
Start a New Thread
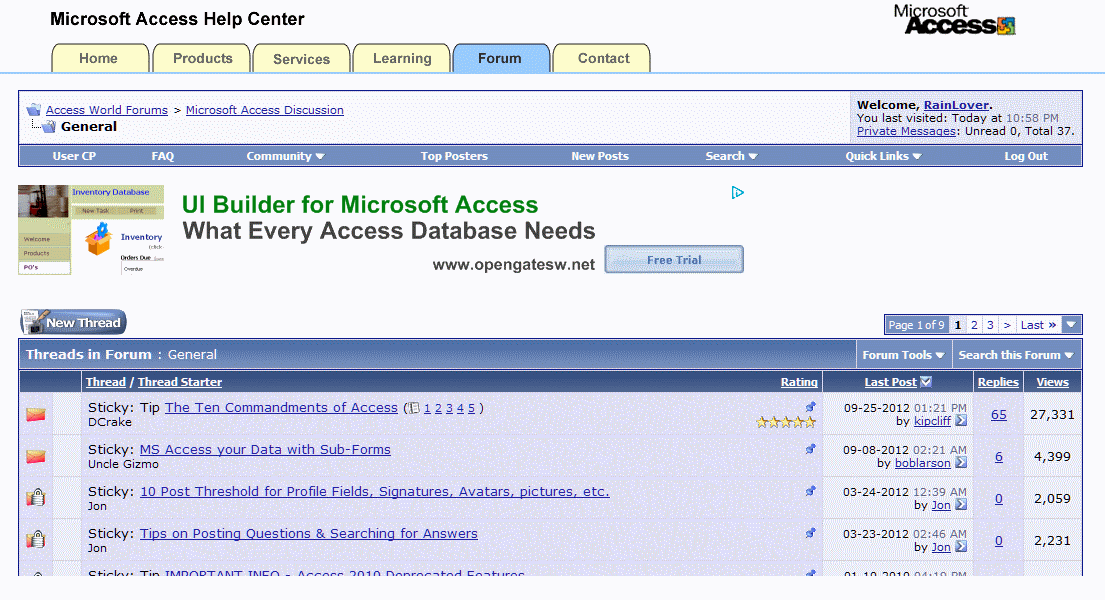73,322
